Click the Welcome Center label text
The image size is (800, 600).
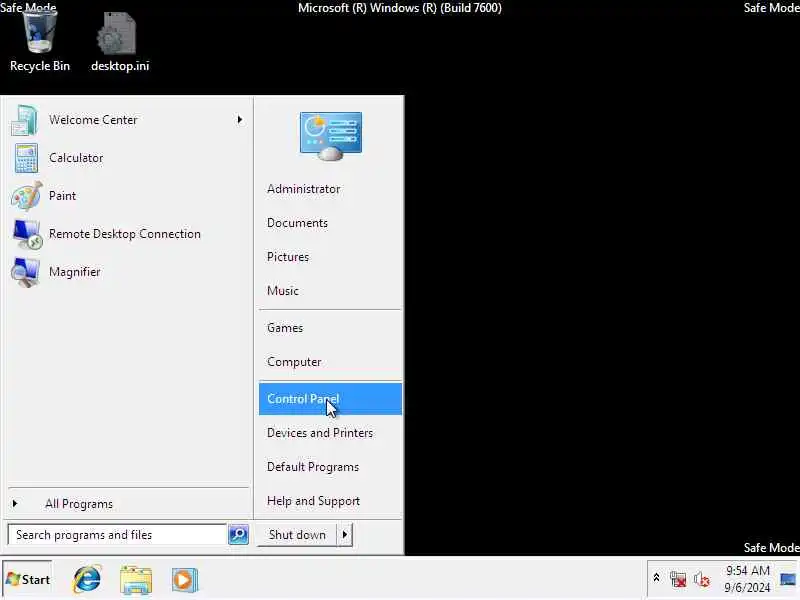(x=93, y=120)
